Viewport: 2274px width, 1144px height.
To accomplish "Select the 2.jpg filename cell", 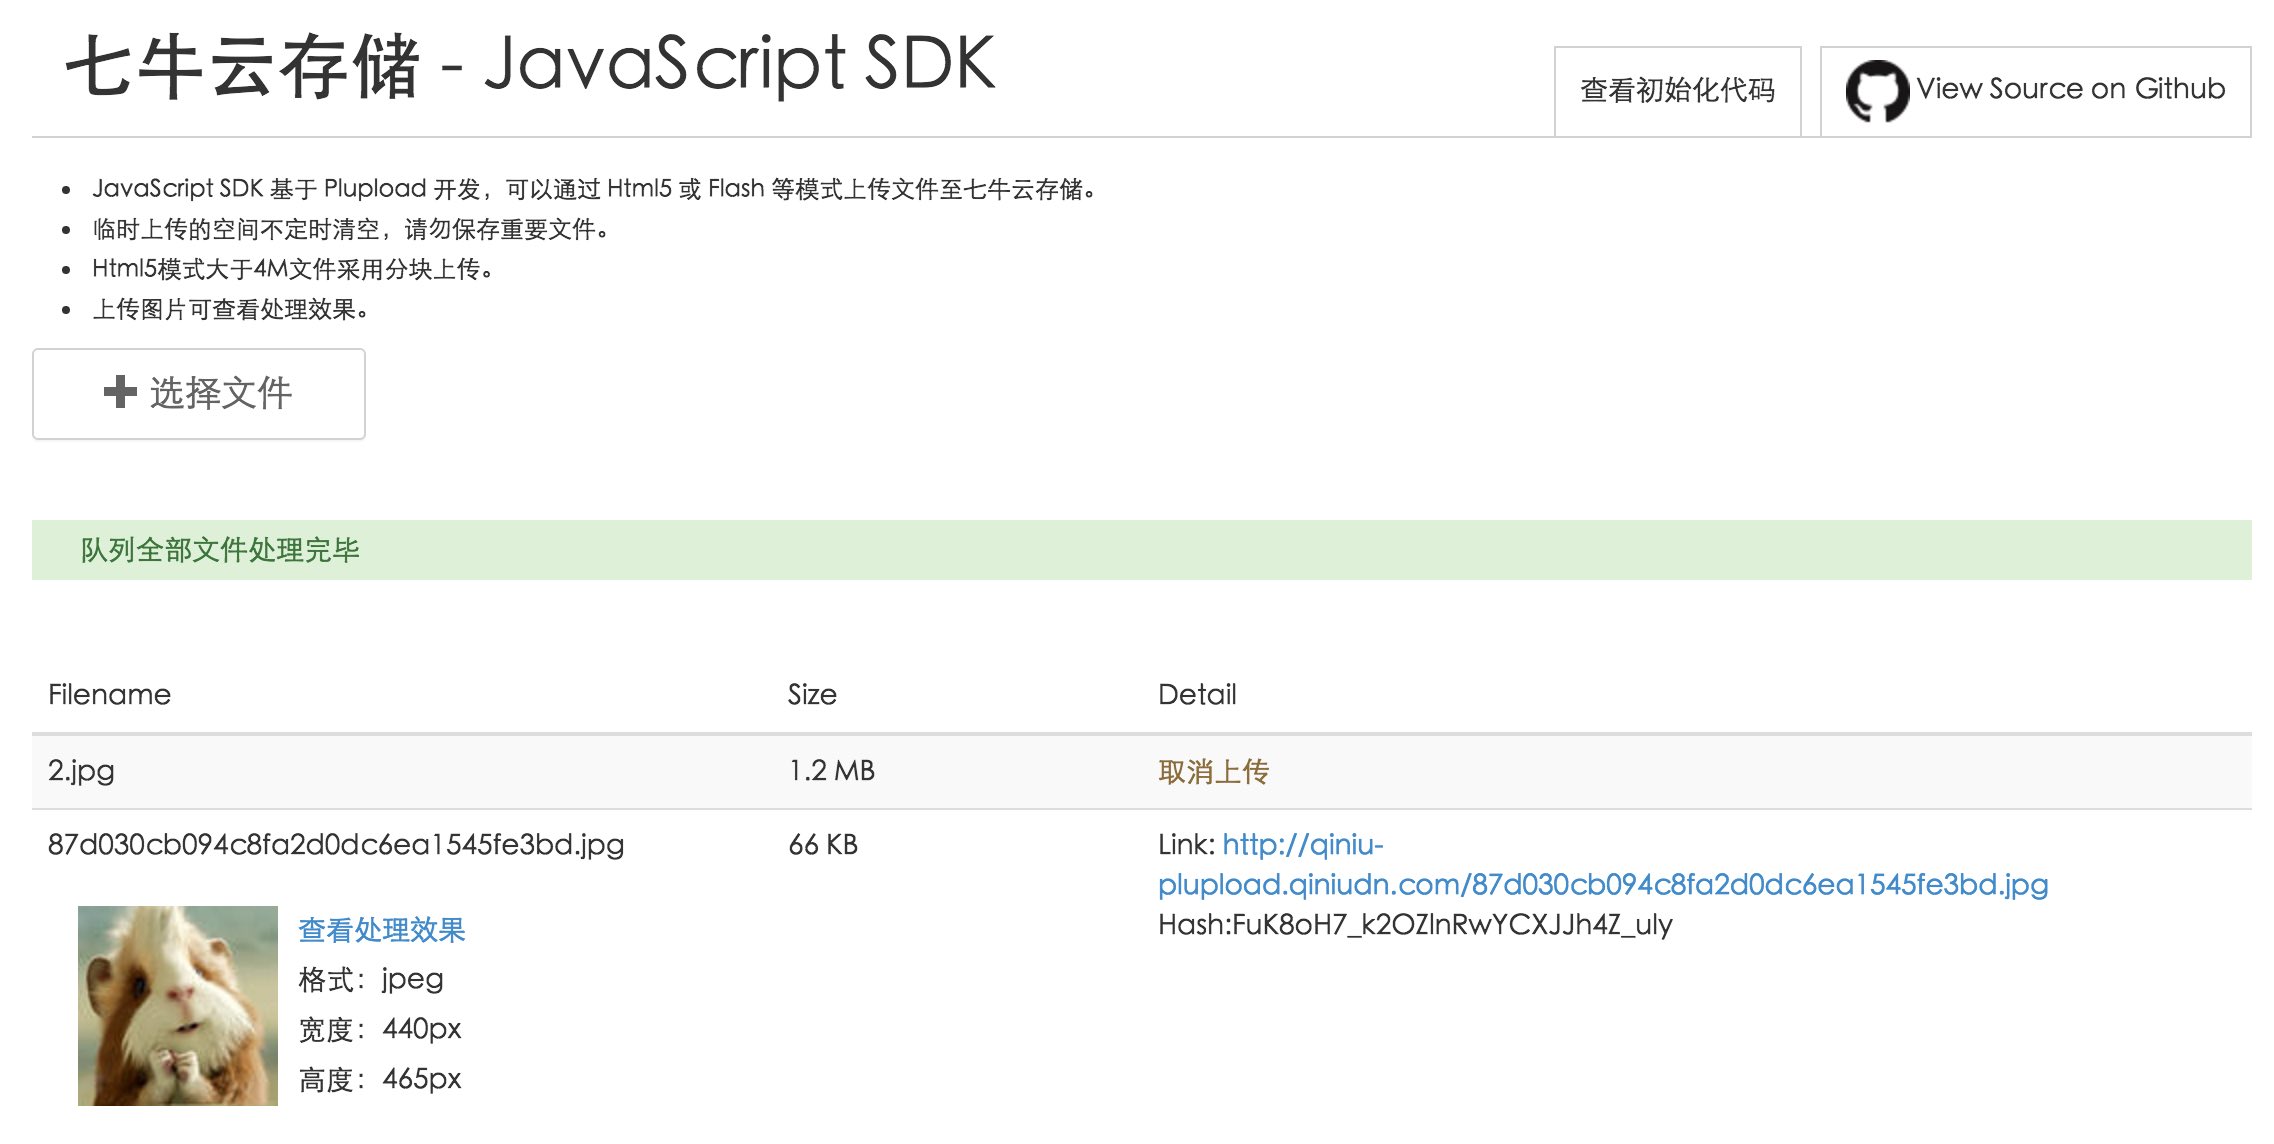I will pyautogui.click(x=81, y=771).
